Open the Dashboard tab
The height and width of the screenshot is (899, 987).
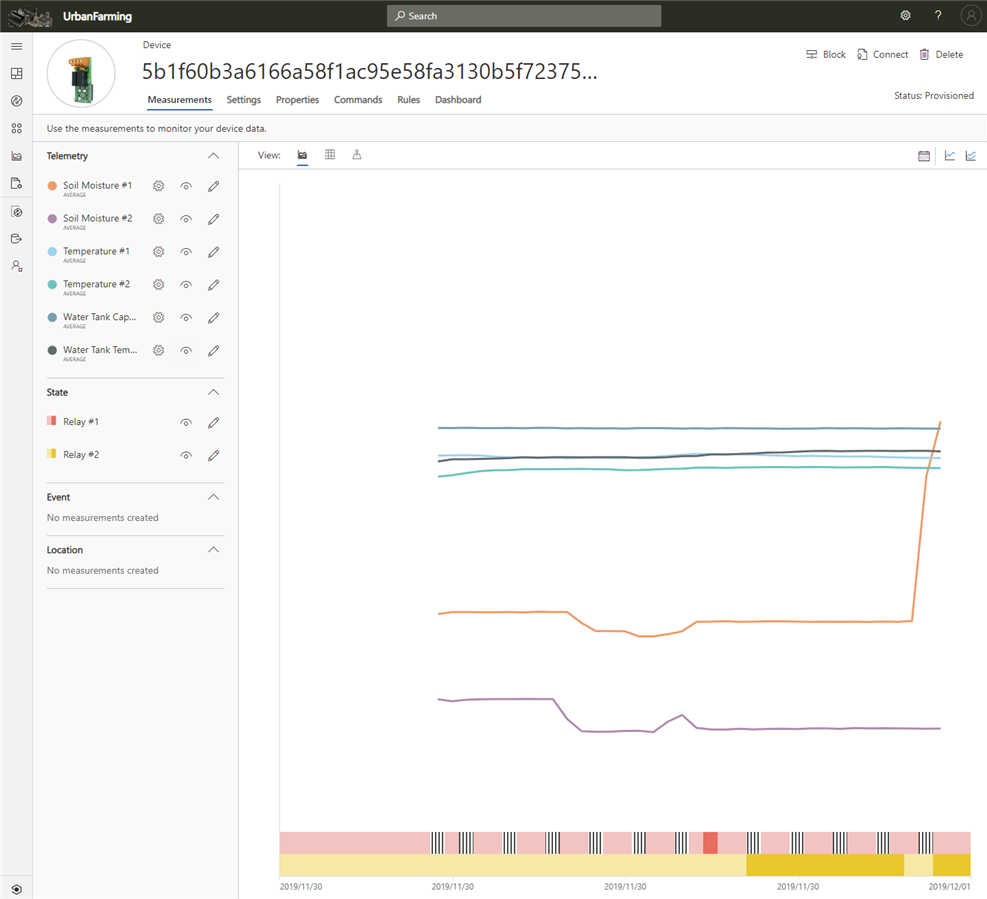458,100
